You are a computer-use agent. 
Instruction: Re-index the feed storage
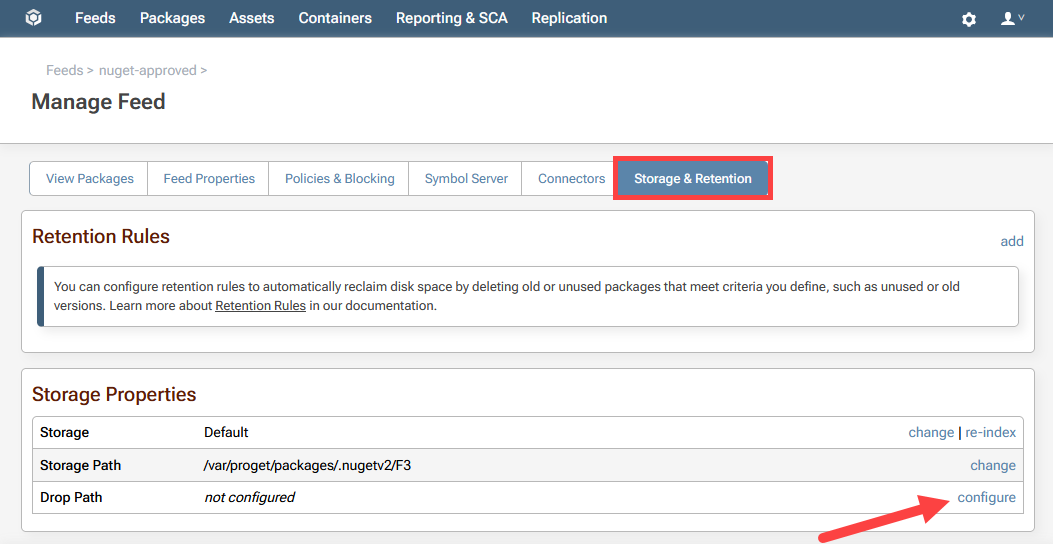(990, 432)
